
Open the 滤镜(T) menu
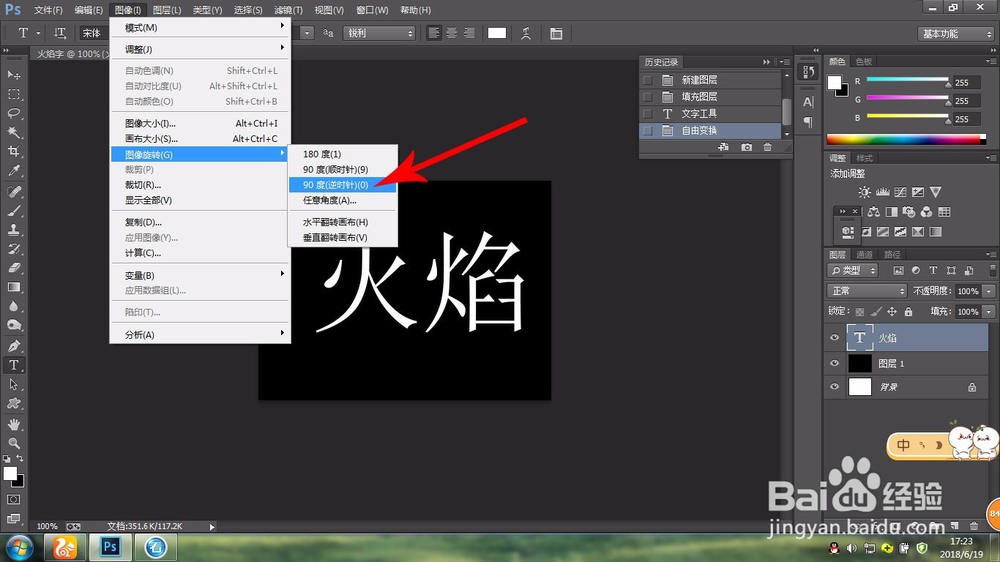(288, 10)
